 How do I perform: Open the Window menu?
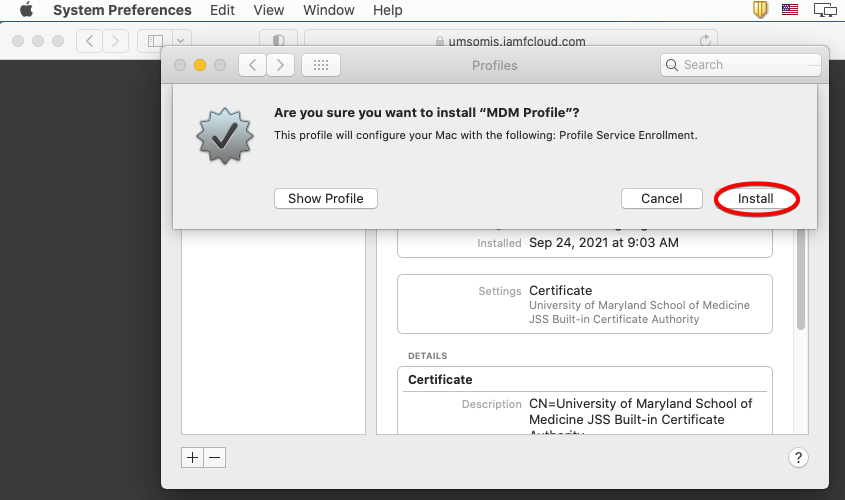(329, 10)
